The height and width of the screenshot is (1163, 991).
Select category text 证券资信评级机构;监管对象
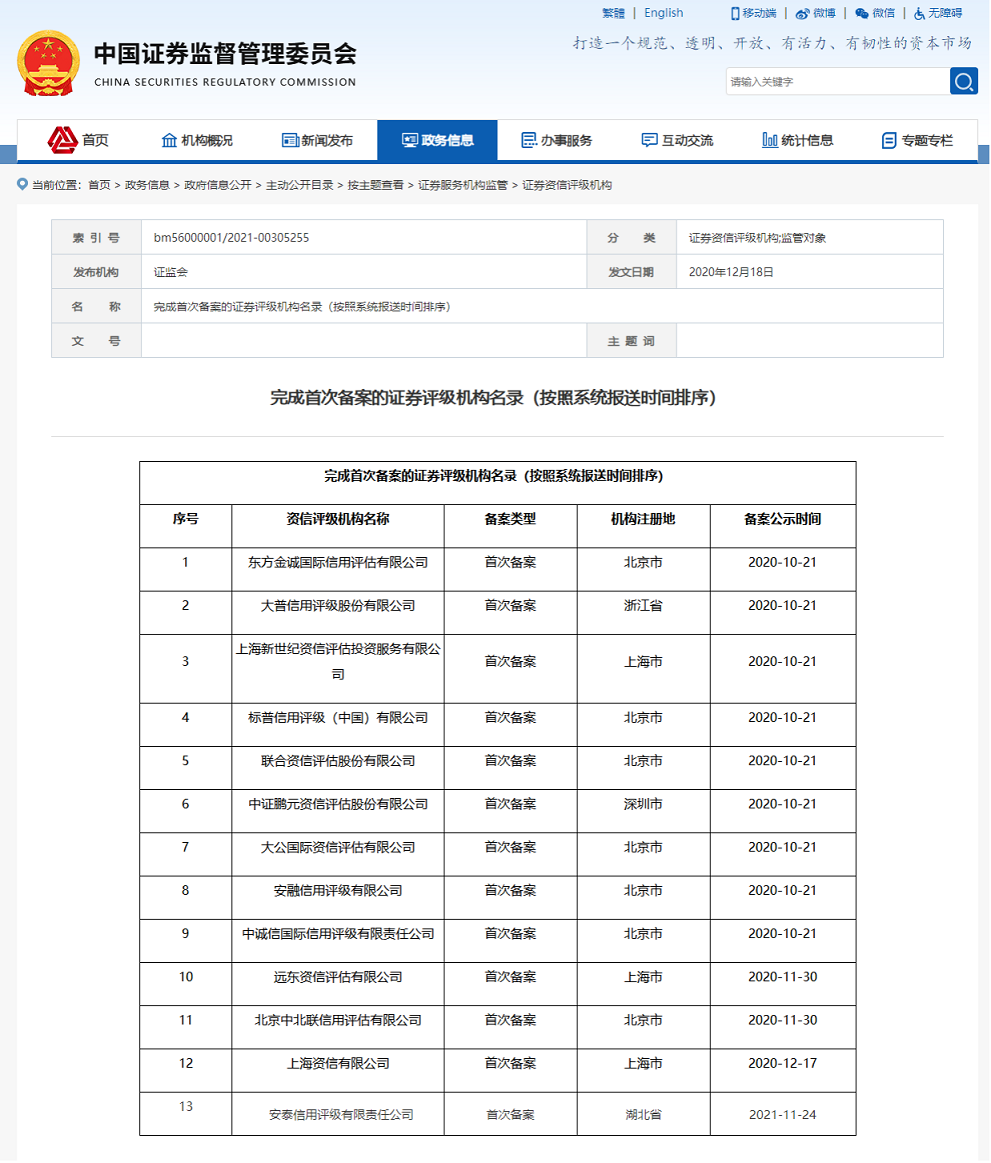pyautogui.click(x=757, y=237)
